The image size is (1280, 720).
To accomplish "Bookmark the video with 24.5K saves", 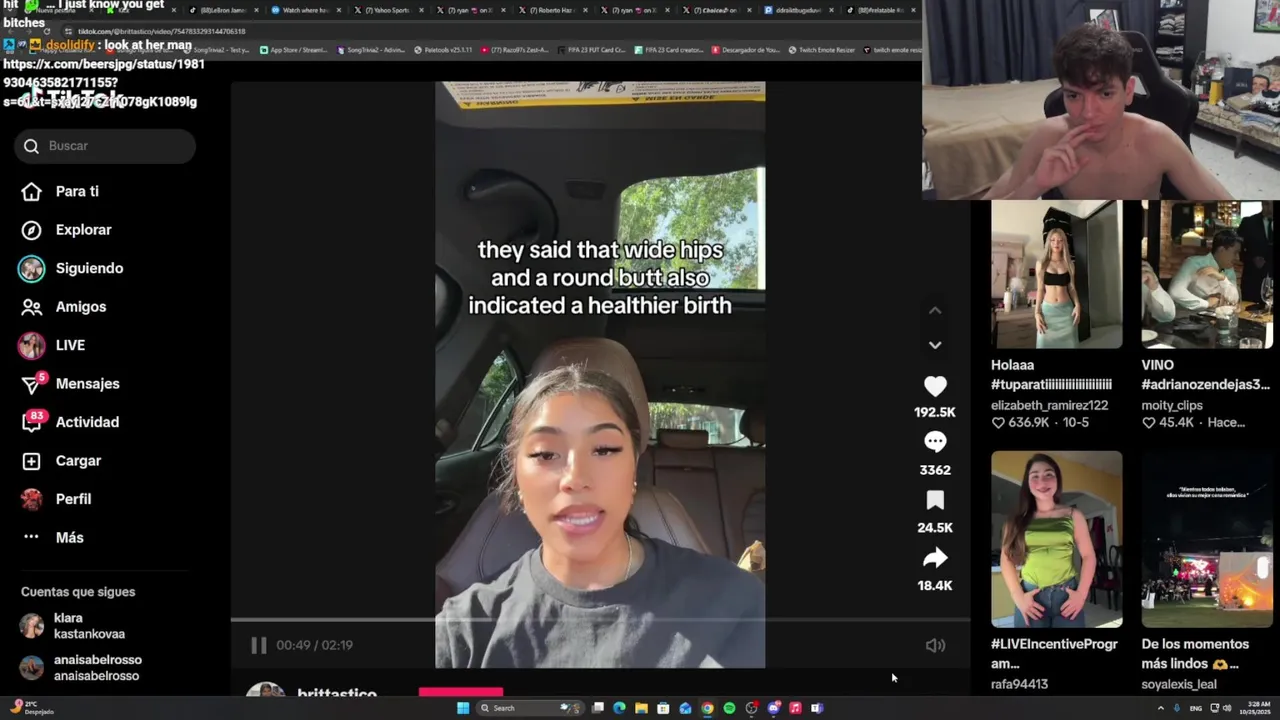I will pos(935,500).
